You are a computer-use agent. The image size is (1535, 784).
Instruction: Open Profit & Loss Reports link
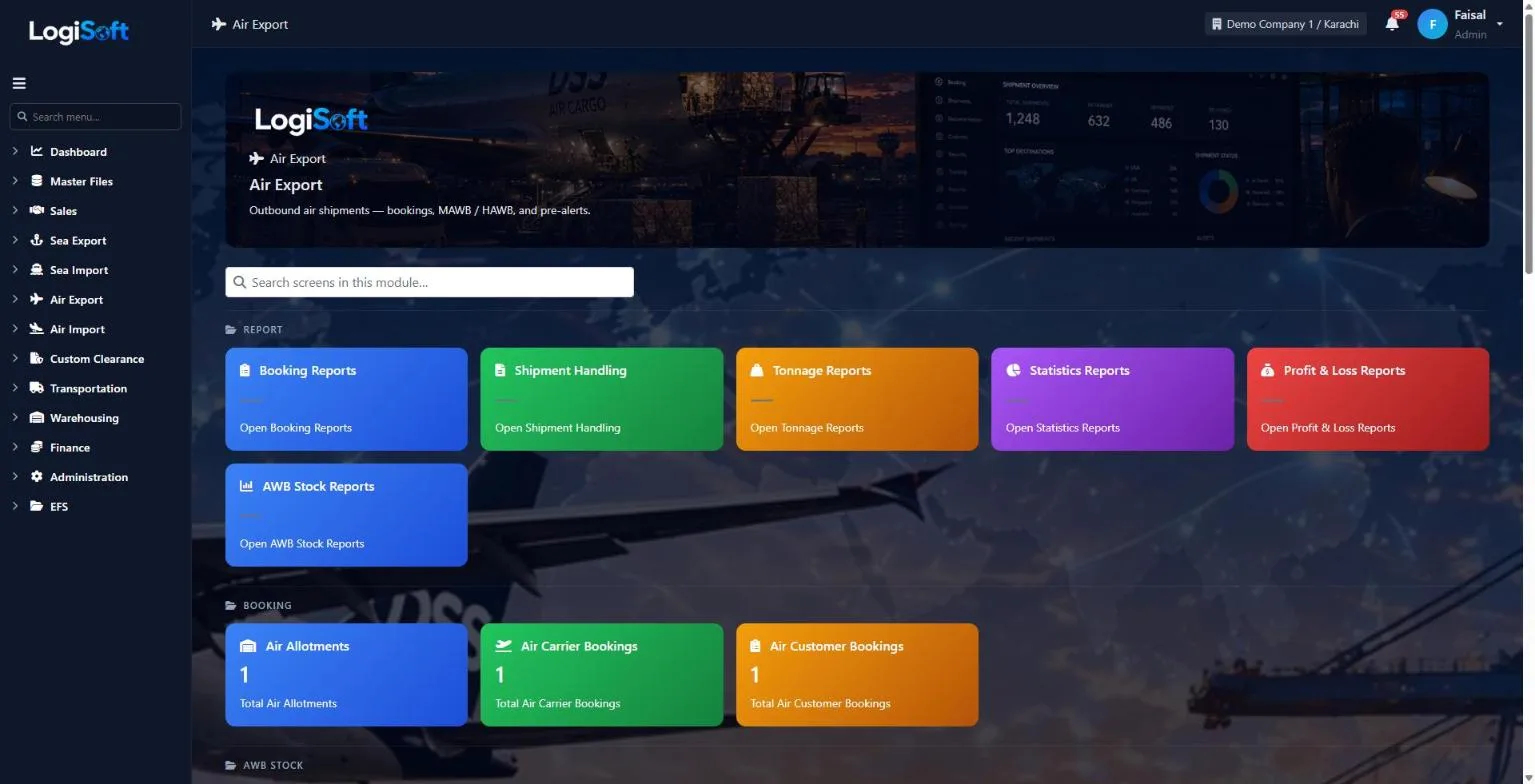(1328, 428)
